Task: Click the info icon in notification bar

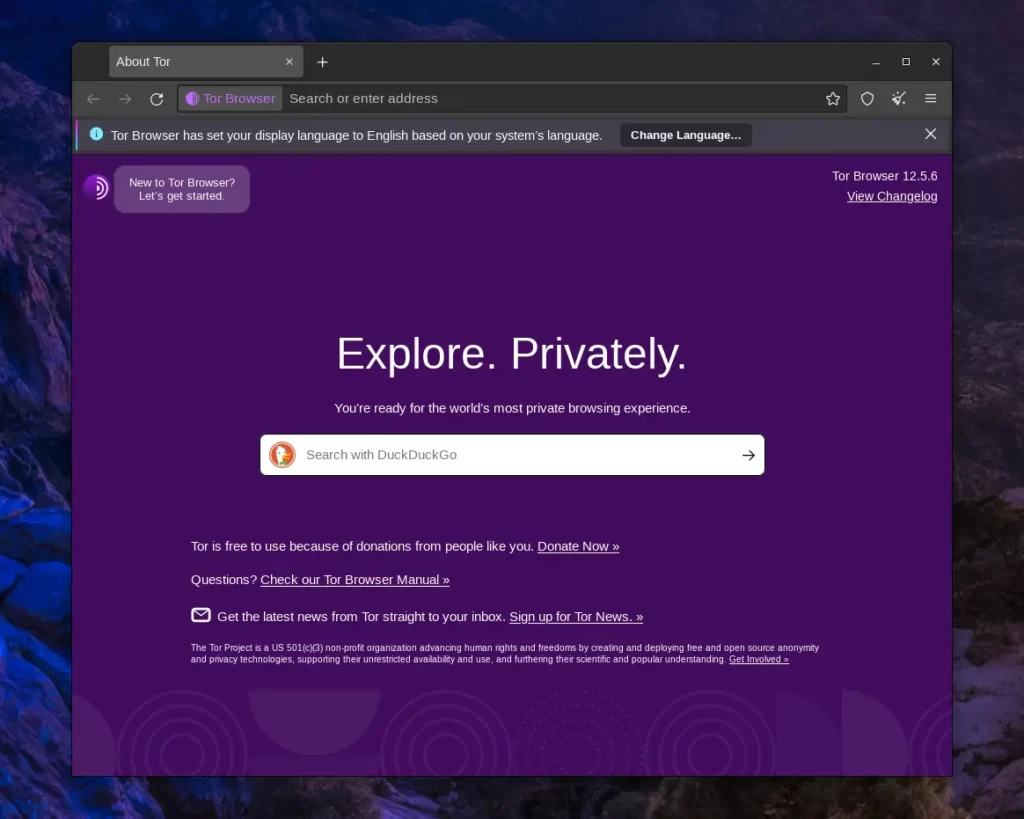Action: click(x=96, y=135)
